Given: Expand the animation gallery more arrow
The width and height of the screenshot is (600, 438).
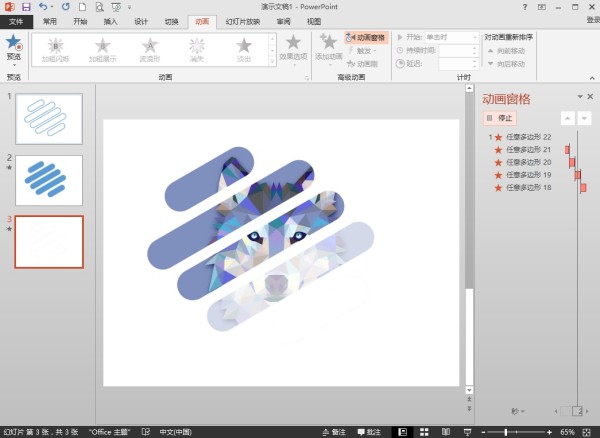Looking at the screenshot, I should (272, 62).
